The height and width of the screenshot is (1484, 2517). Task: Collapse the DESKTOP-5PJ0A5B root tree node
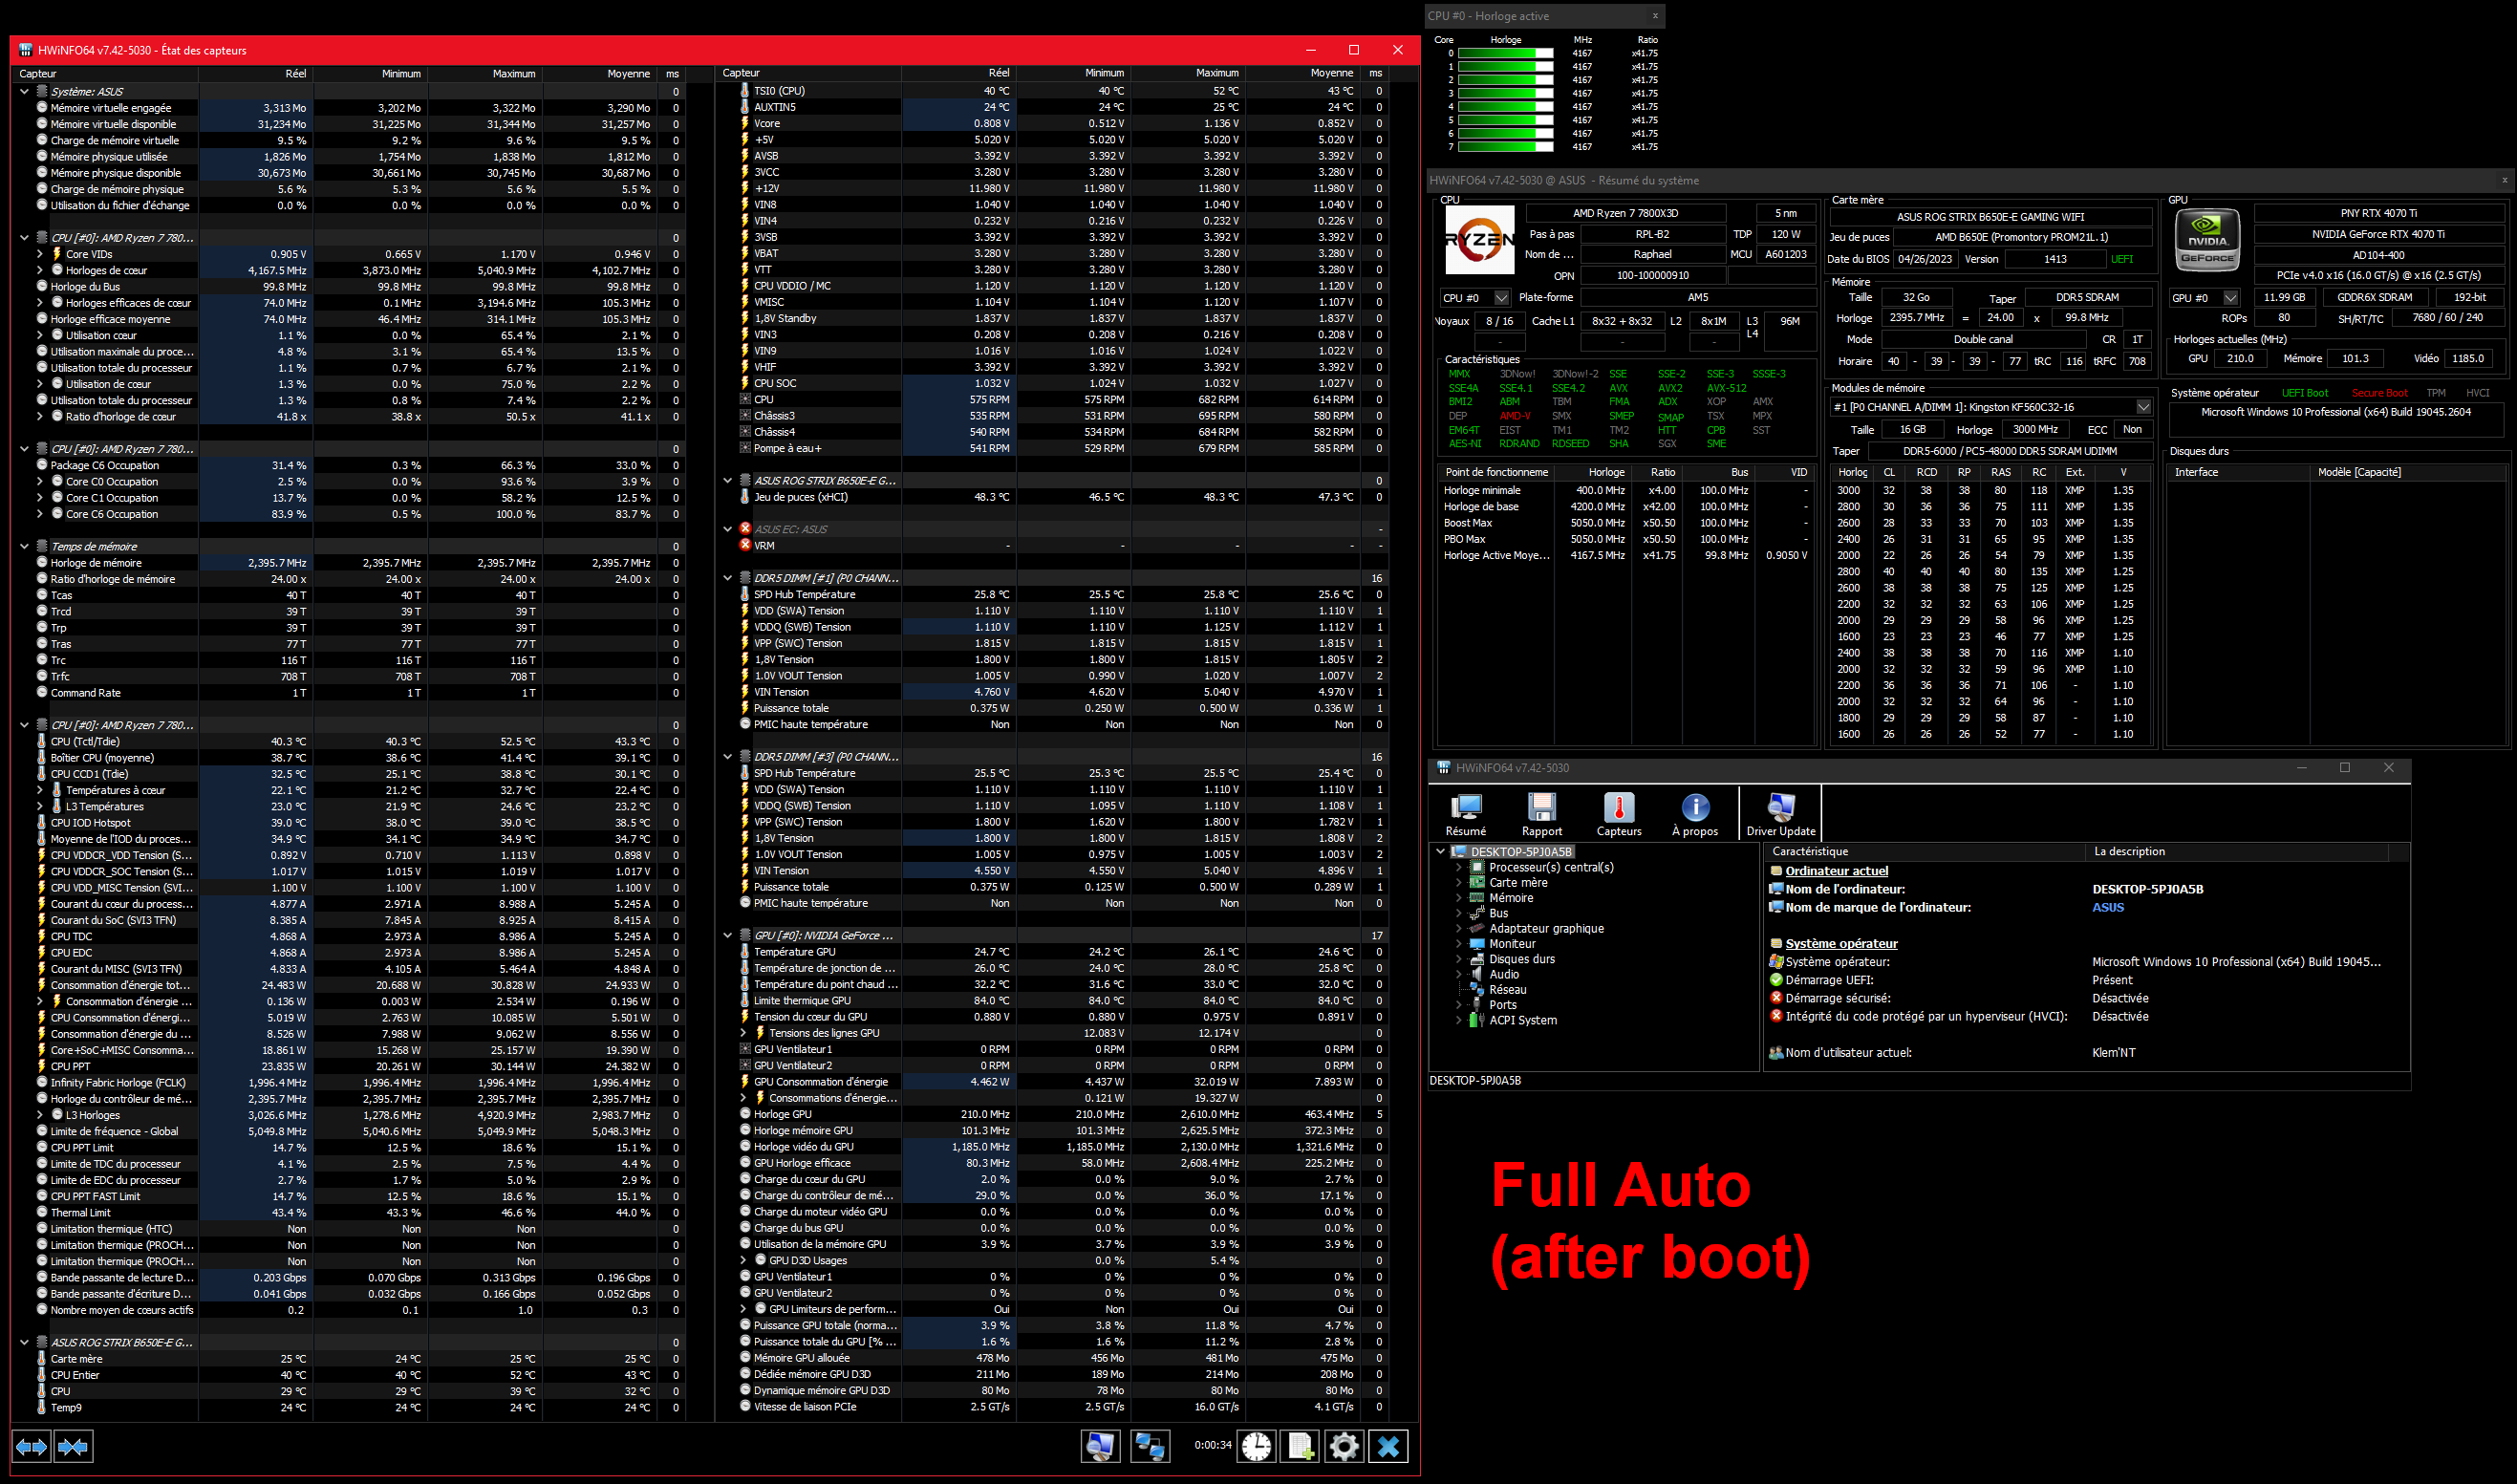coord(1441,852)
